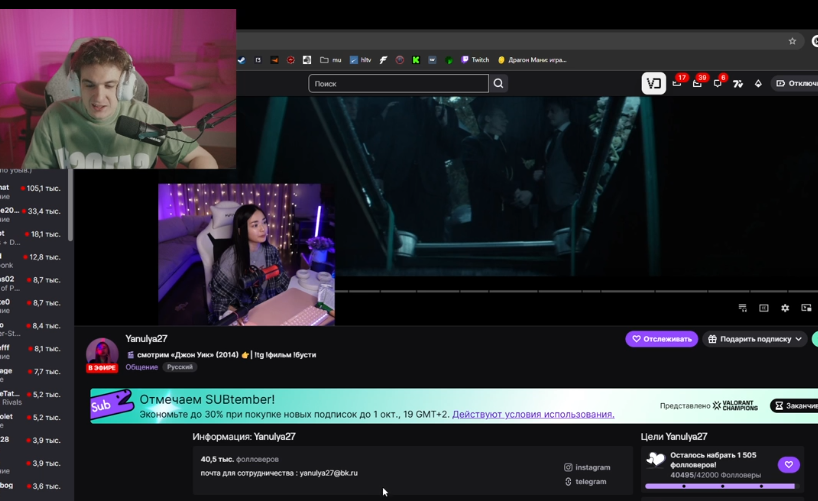
Task: Open the instagram link
Action: [x=587, y=468]
